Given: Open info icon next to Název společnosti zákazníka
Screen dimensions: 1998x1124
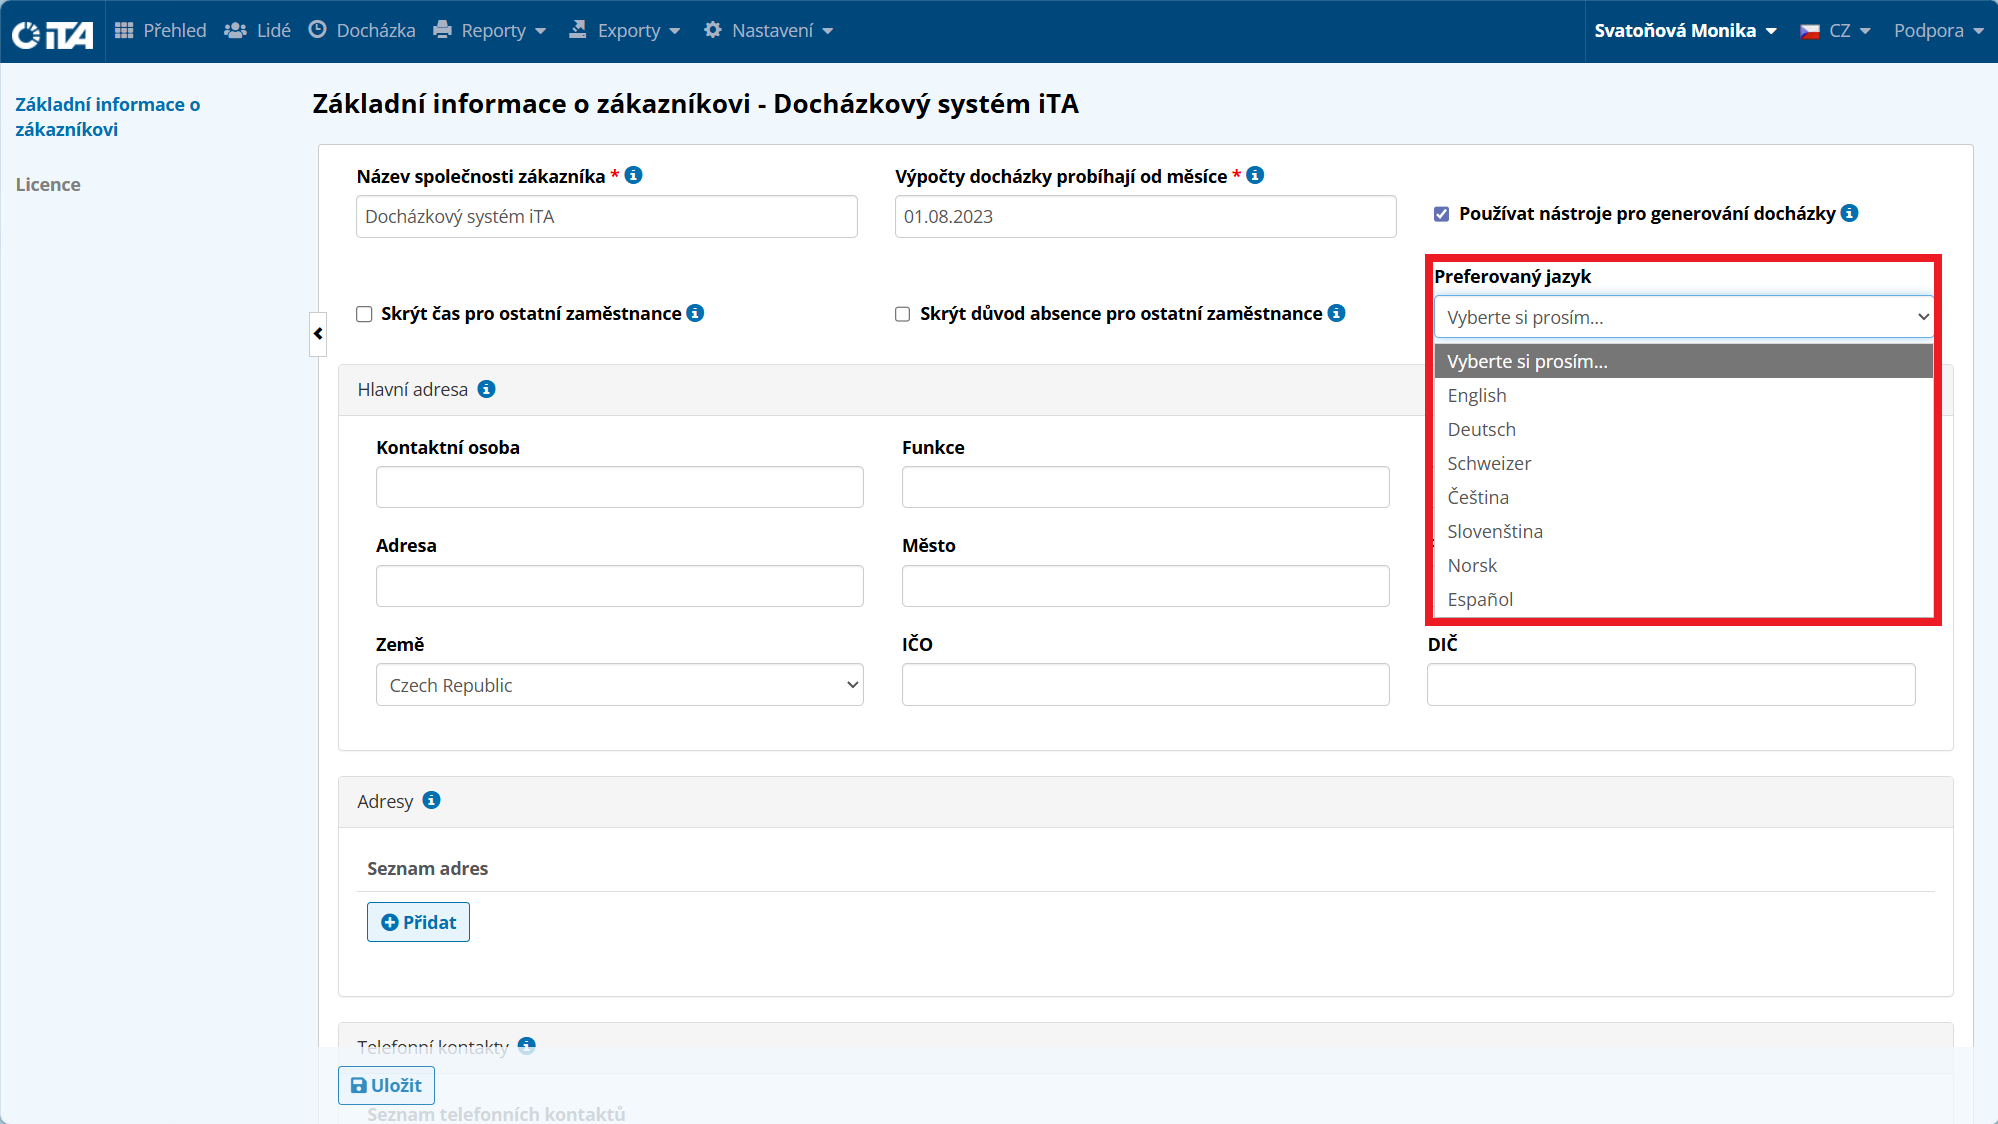Looking at the screenshot, I should (633, 175).
